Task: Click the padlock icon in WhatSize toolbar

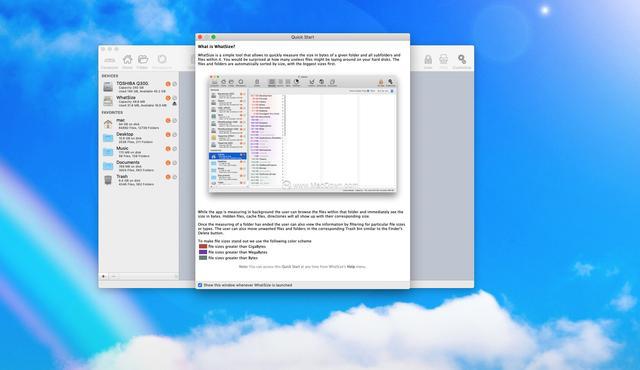Action: [x=428, y=60]
